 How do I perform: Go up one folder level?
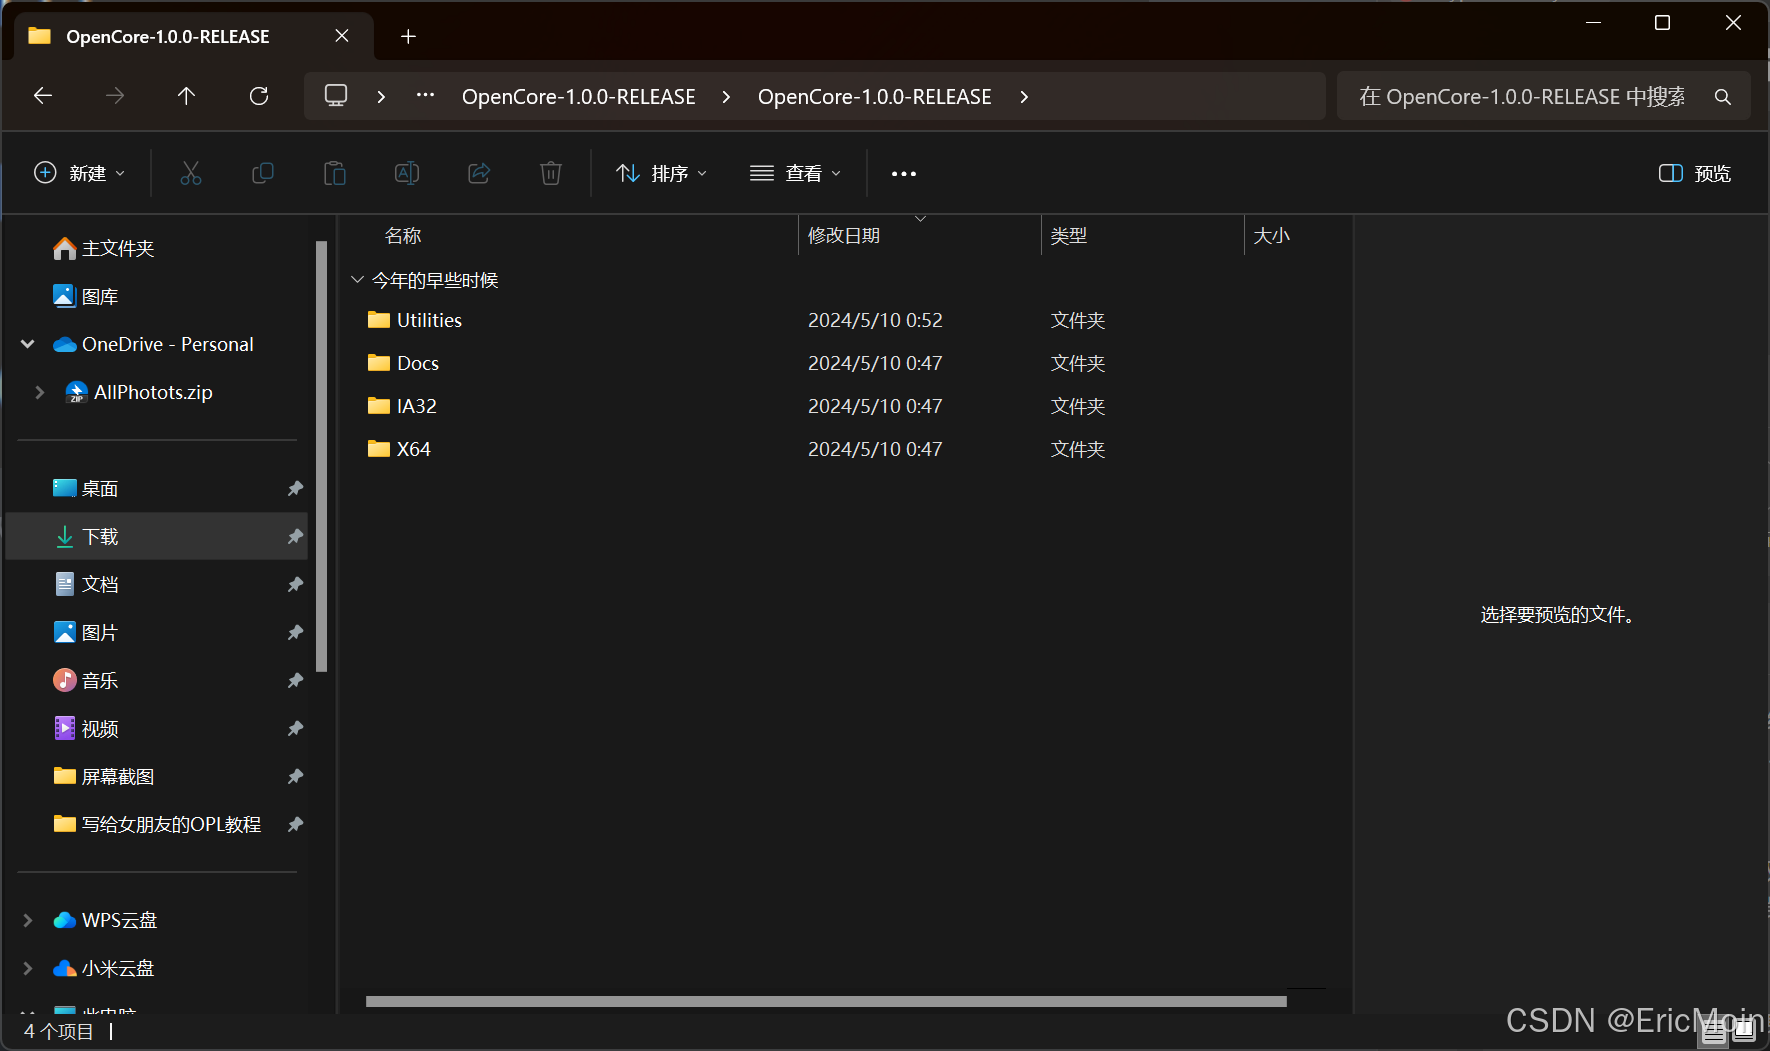[x=186, y=96]
